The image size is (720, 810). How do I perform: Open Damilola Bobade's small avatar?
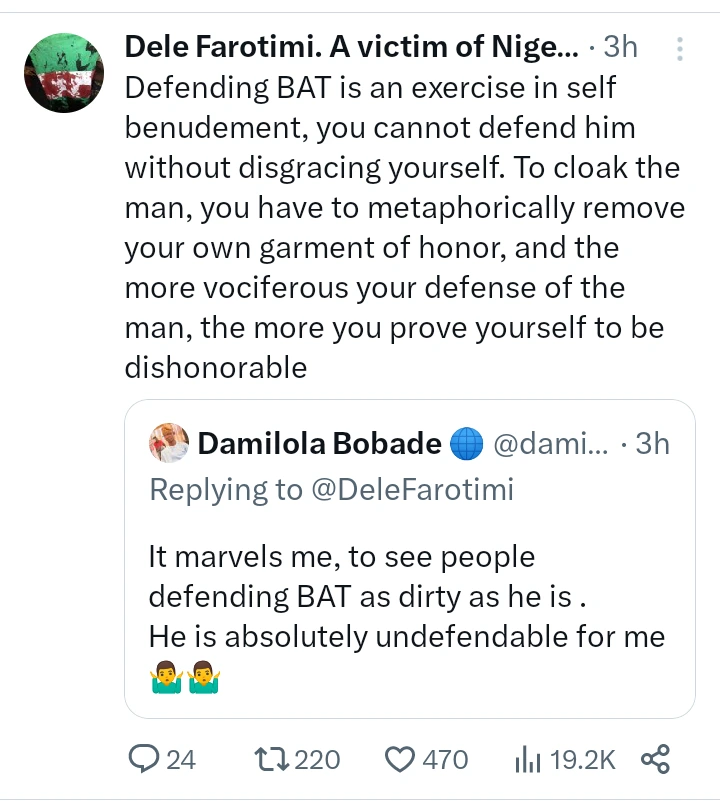[x=169, y=443]
